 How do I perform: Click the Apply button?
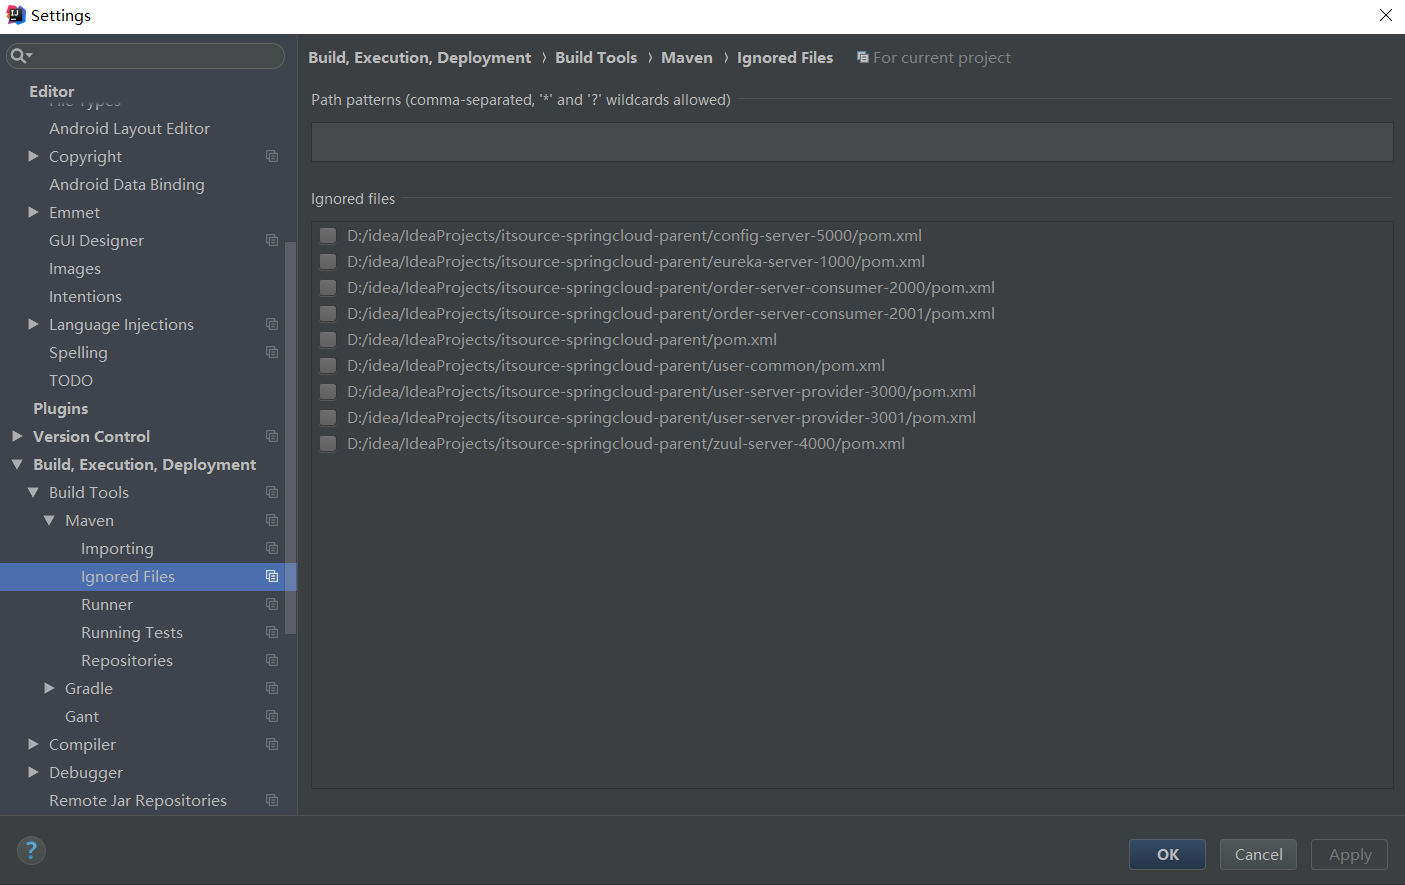(x=1349, y=854)
